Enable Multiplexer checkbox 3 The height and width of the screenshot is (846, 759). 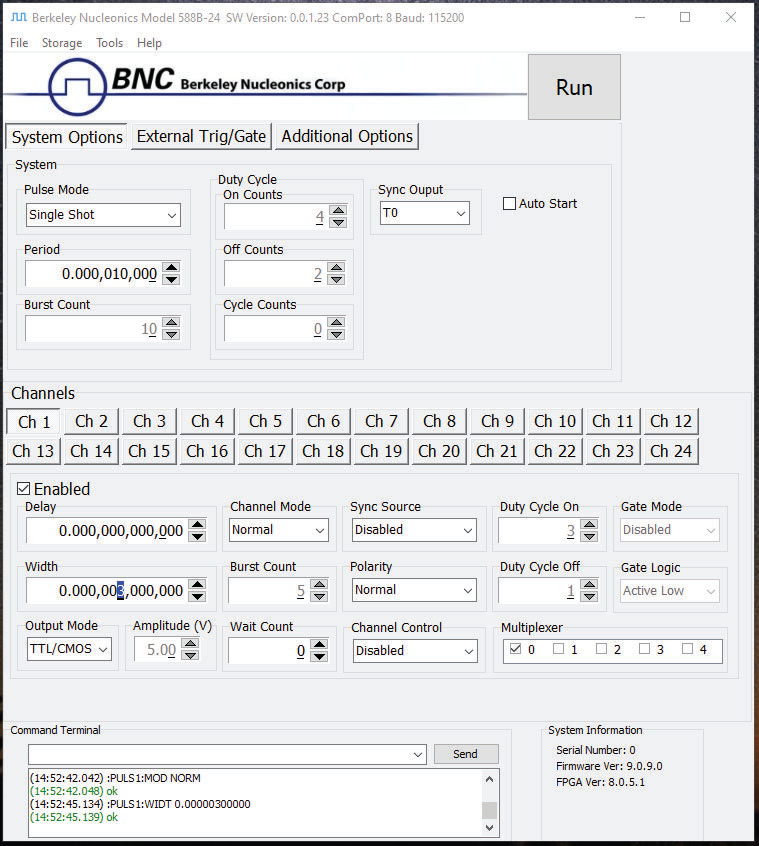(x=644, y=649)
